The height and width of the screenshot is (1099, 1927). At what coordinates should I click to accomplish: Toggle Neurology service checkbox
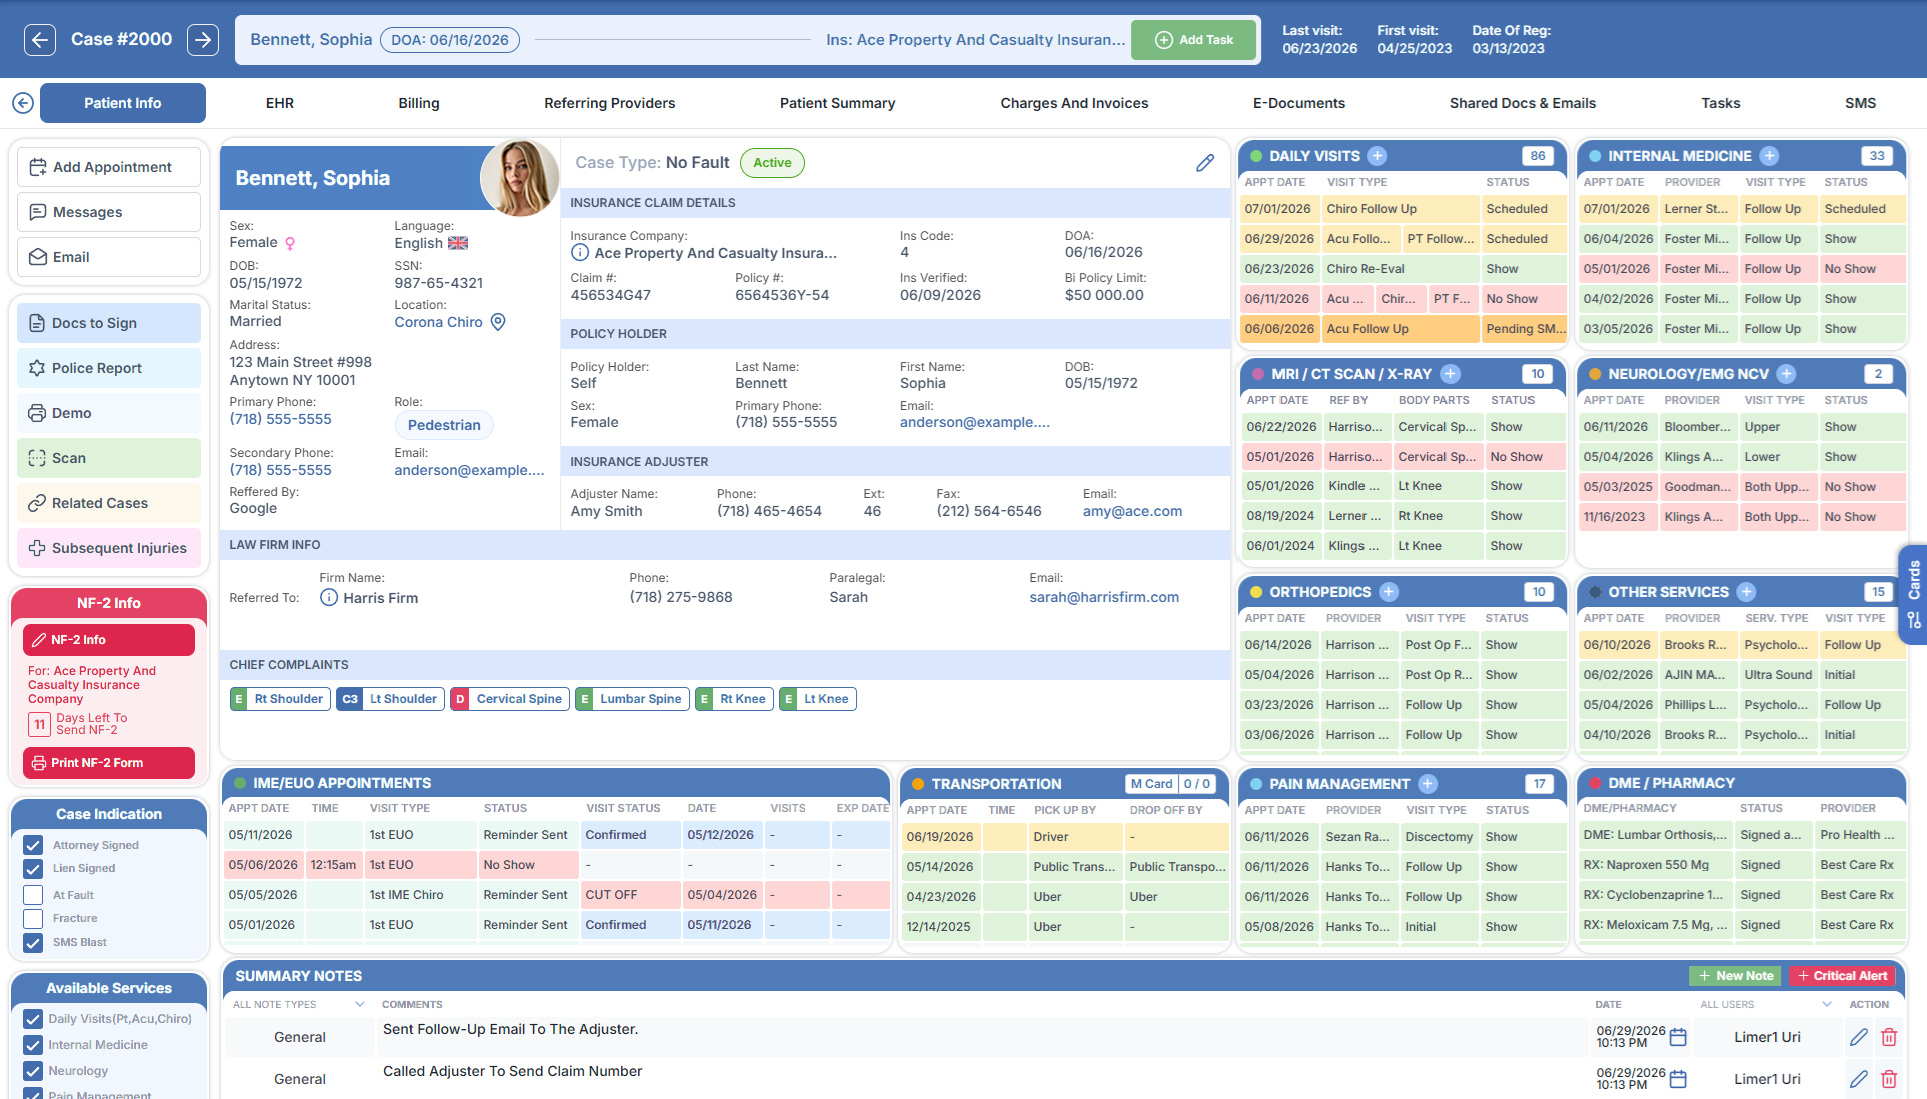tap(33, 1071)
